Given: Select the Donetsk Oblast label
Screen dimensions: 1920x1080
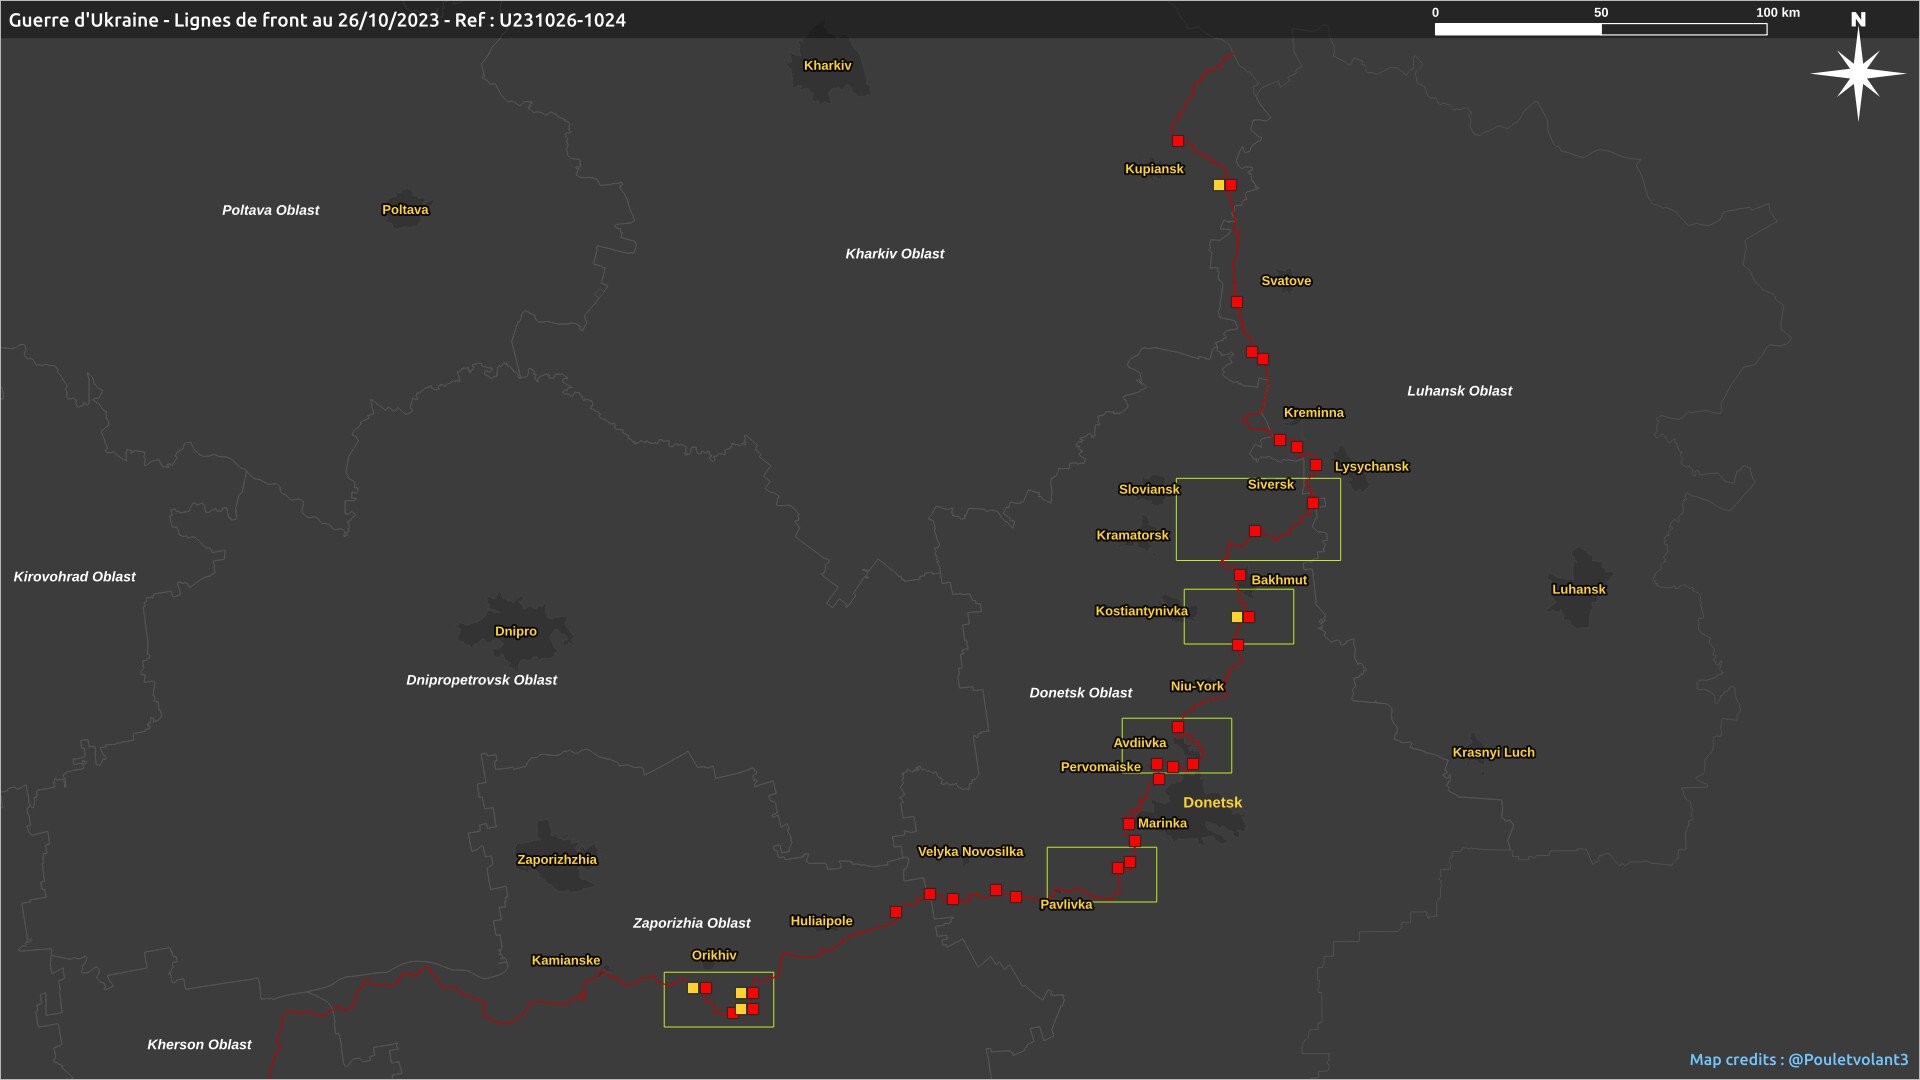Looking at the screenshot, I should coord(1081,693).
